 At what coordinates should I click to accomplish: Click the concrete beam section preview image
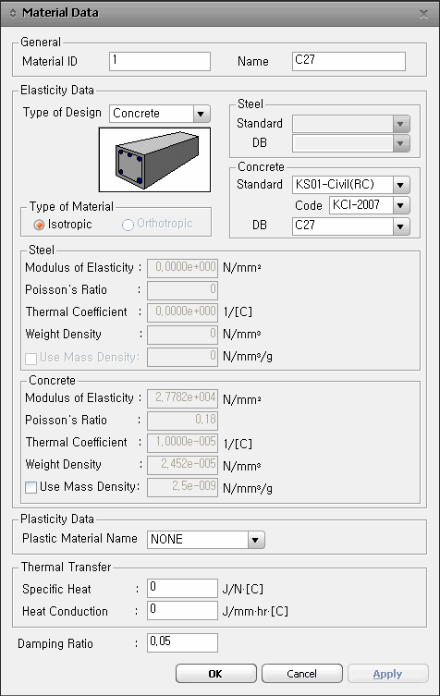coord(155,160)
